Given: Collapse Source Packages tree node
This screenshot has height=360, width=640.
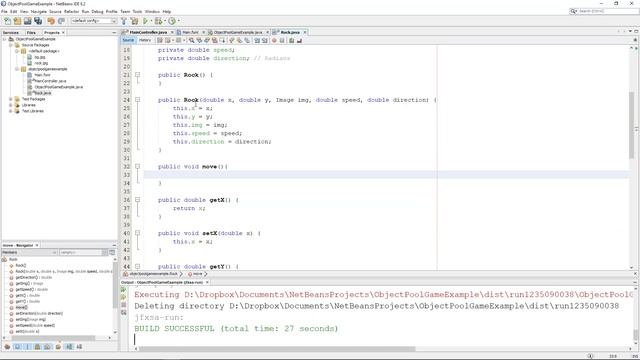Looking at the screenshot, I should [x=11, y=45].
